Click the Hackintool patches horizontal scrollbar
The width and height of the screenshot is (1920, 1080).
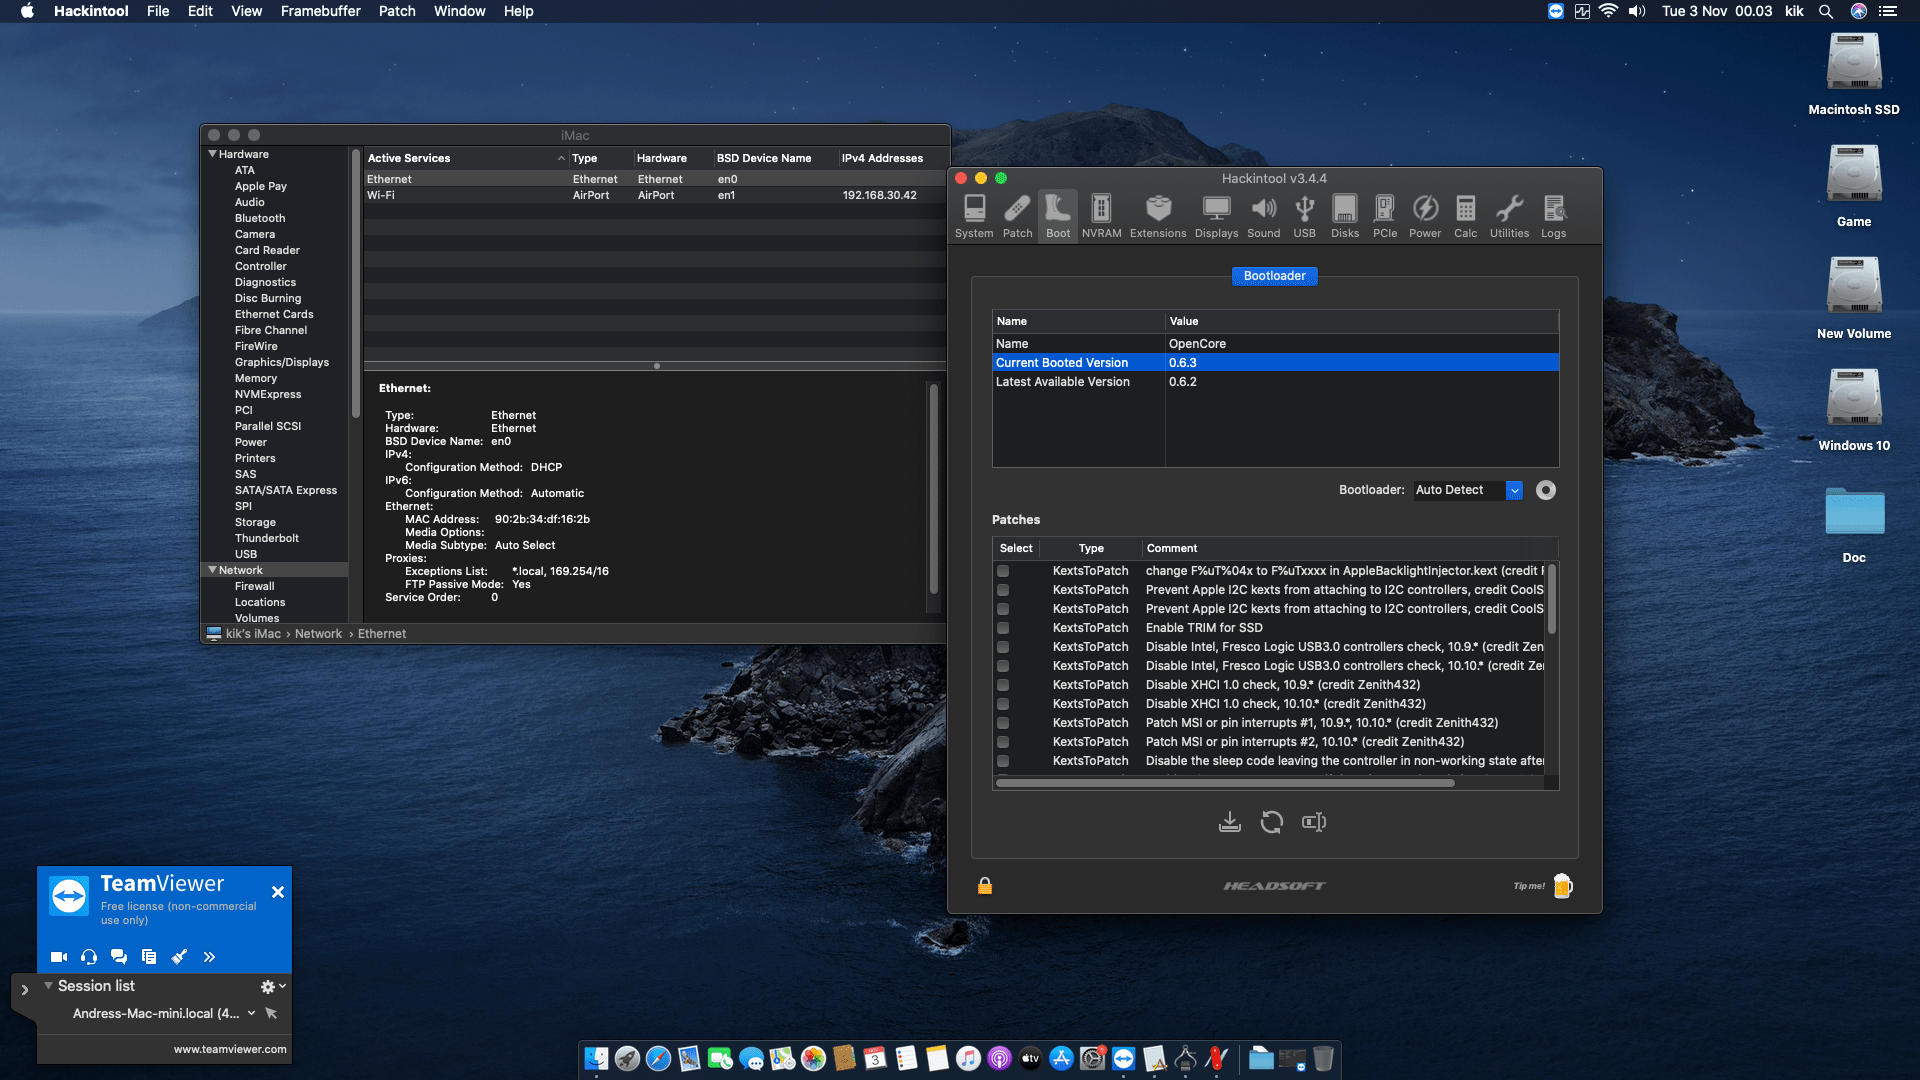(1225, 783)
